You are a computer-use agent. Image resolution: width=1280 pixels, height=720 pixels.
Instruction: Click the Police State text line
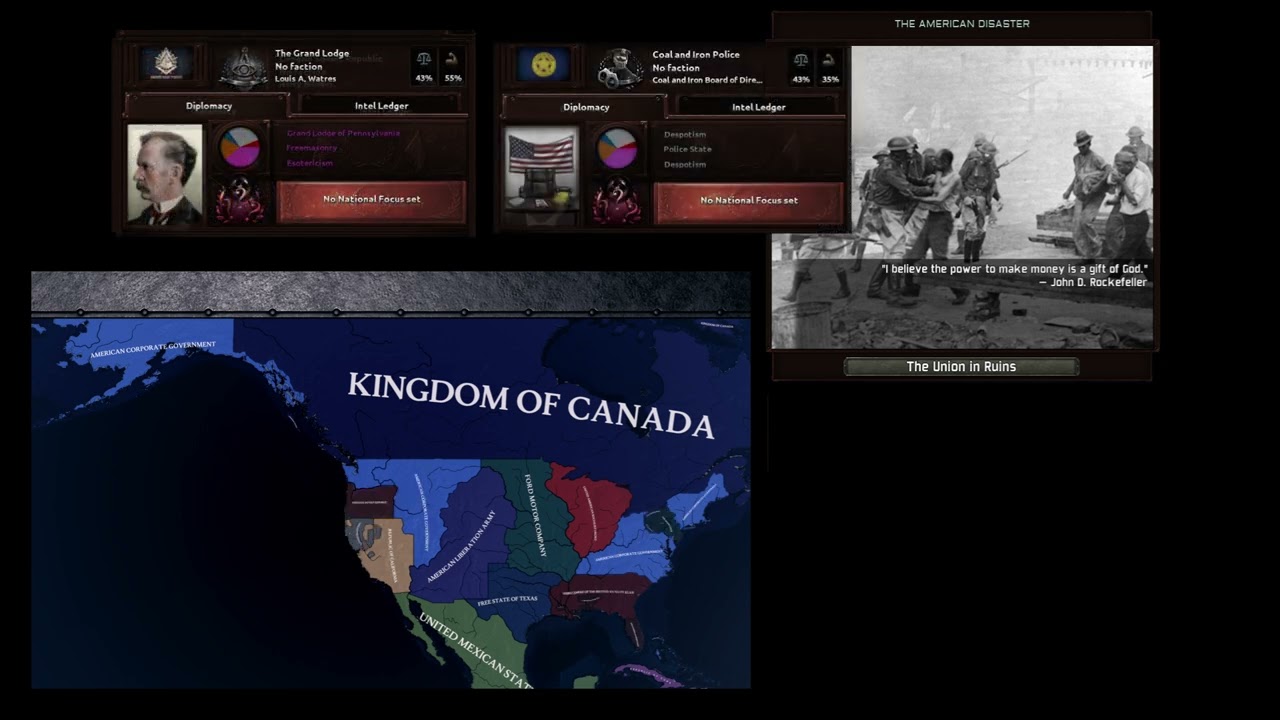click(688, 149)
